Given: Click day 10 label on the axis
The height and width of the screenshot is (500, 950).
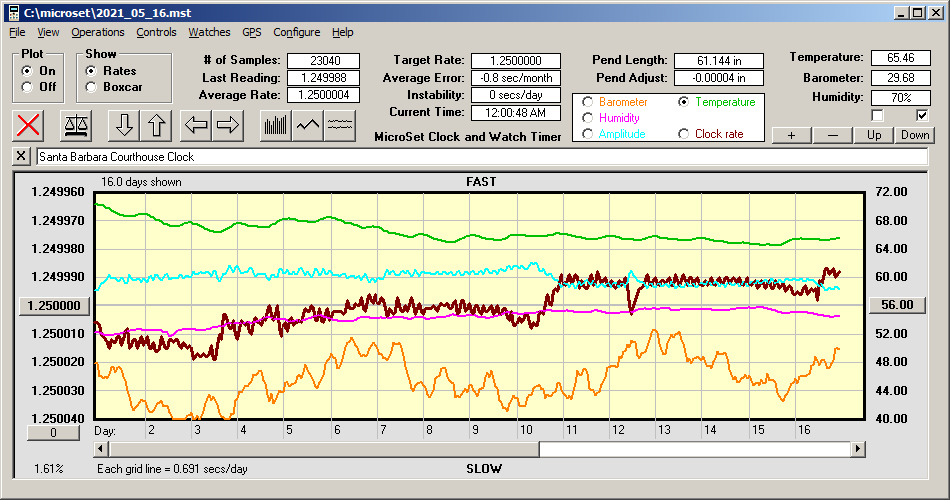Looking at the screenshot, I should click(526, 430).
